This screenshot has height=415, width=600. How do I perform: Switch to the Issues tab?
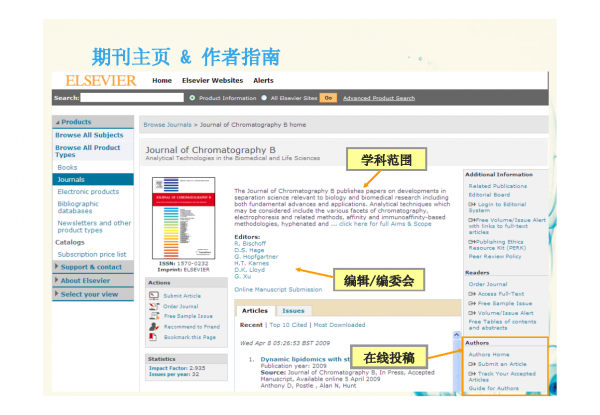293,311
